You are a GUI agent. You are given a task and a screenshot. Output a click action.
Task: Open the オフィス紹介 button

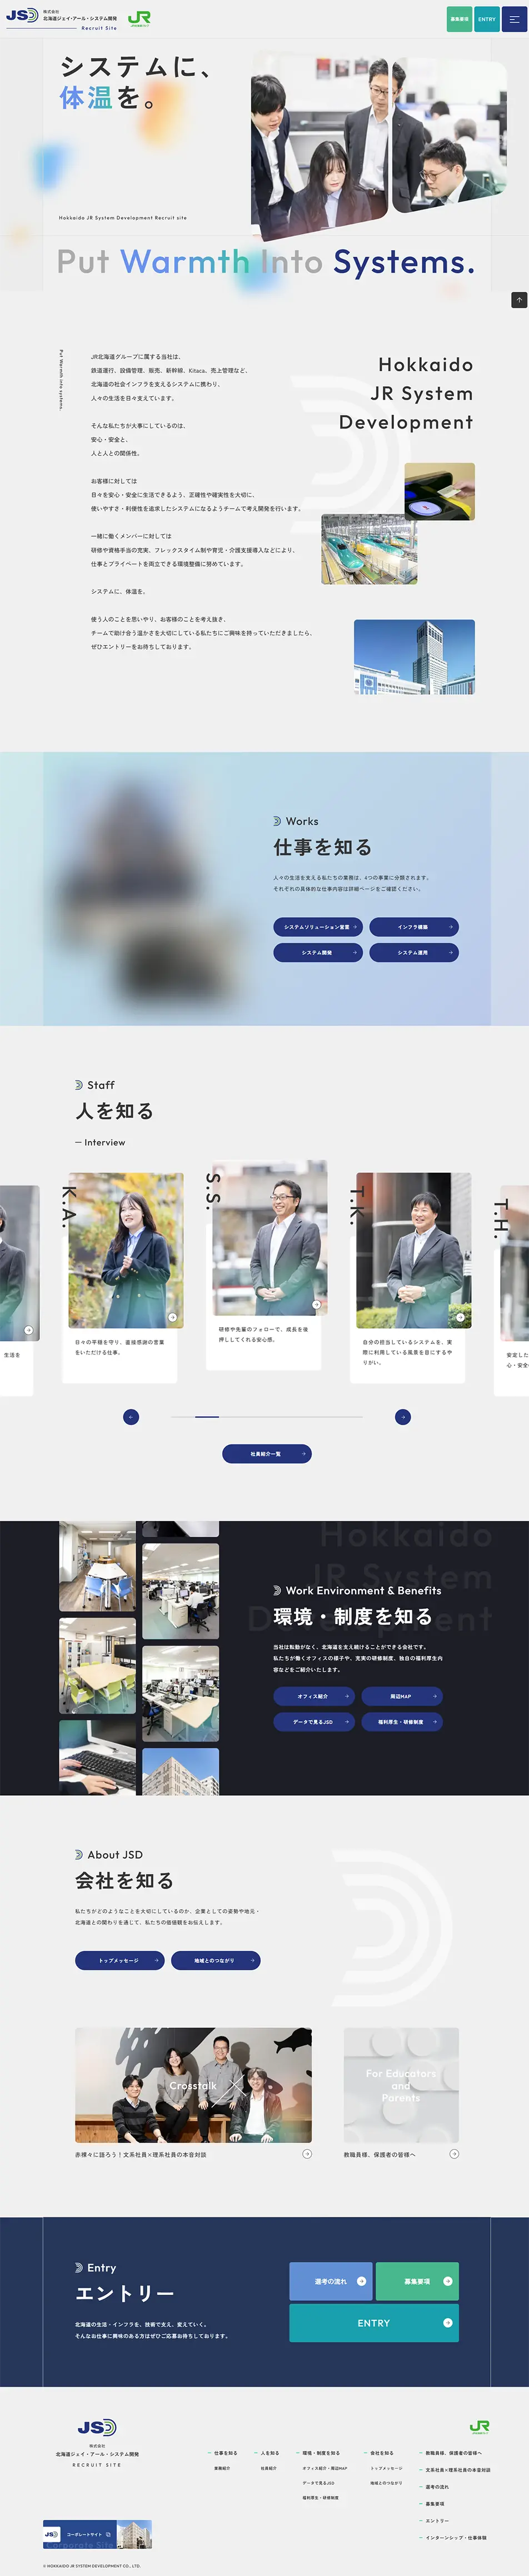pos(313,1696)
